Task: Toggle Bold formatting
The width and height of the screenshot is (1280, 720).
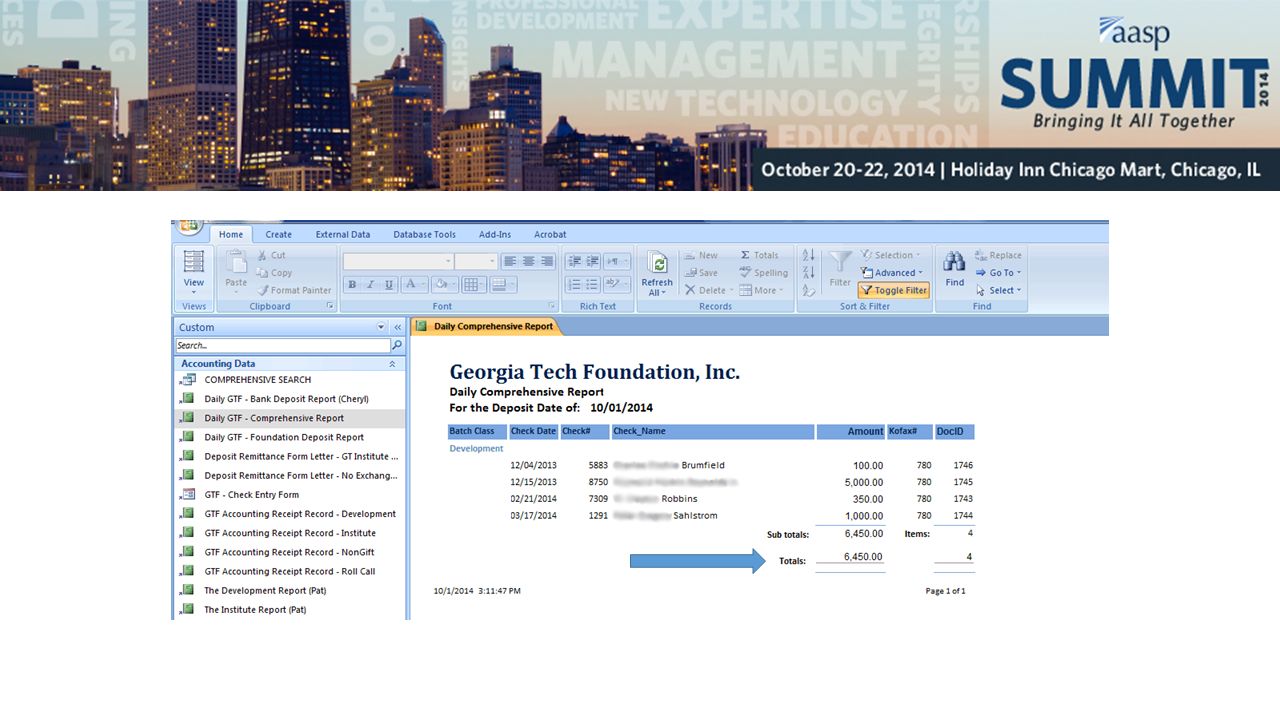Action: pyautogui.click(x=352, y=285)
